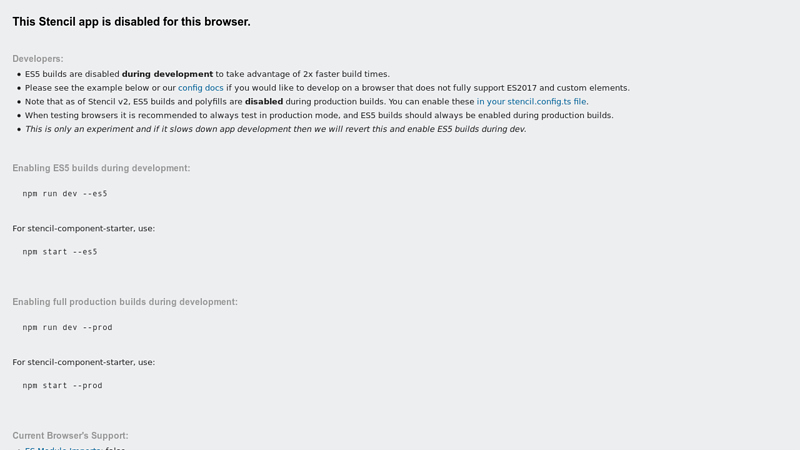Viewport: 800px width, 450px height.
Task: Click the bold 'disabled' word in third bullet
Action: (264, 102)
